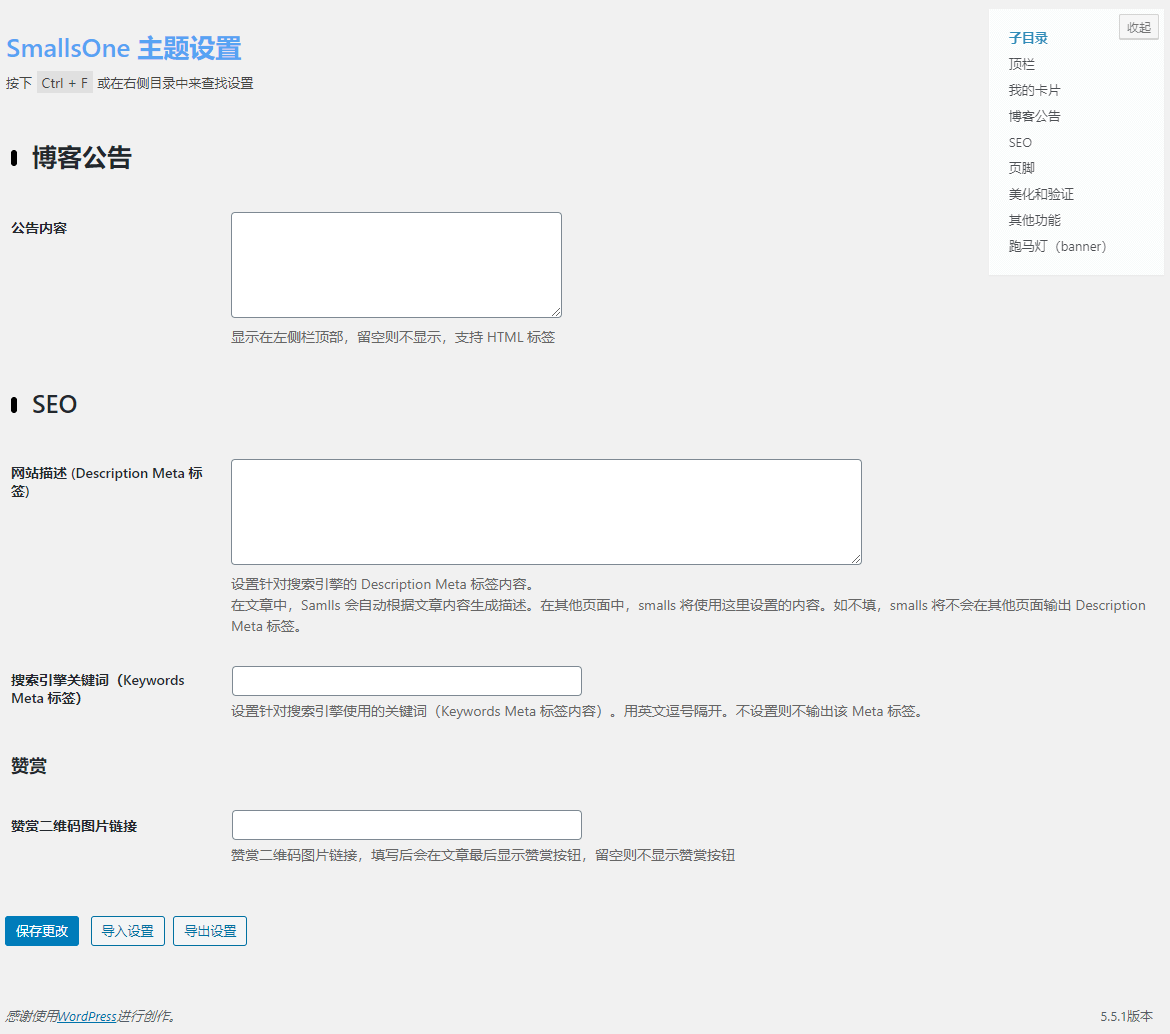The image size is (1170, 1034).
Task: Navigate to 其他功能 settings
Action: click(1034, 219)
